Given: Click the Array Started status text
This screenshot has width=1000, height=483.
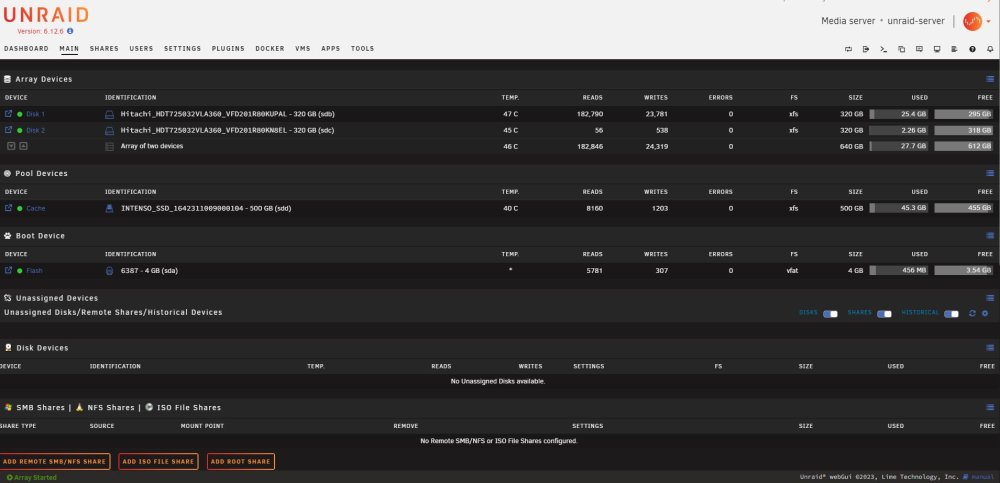Looking at the screenshot, I should pos(35,477).
